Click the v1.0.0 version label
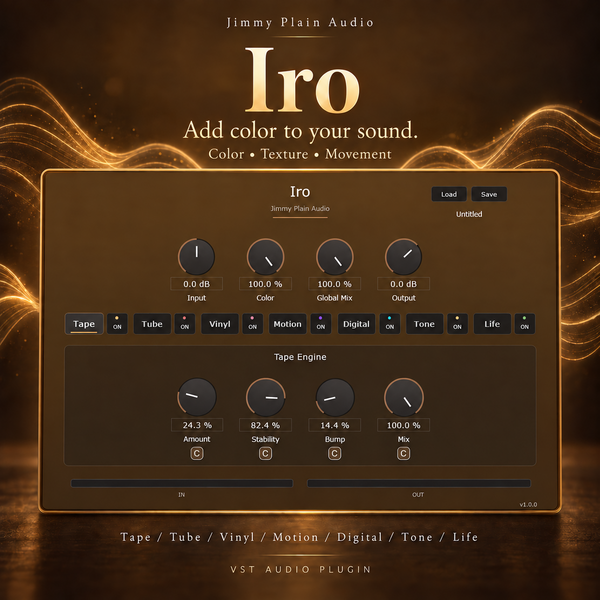The image size is (600, 600). coord(528,505)
